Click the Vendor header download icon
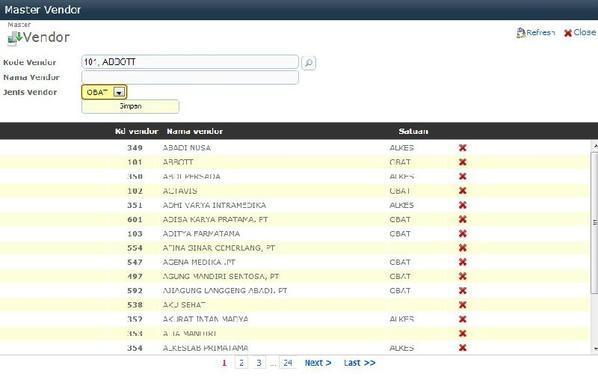The width and height of the screenshot is (598, 380). [x=15, y=38]
